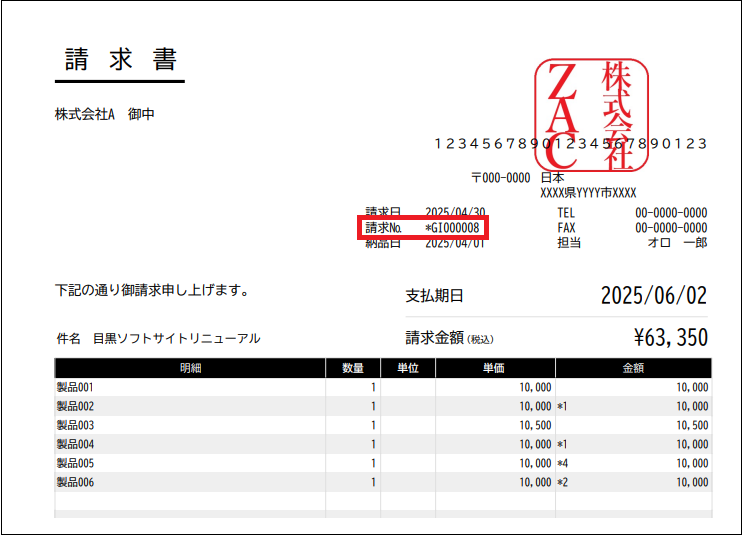Click the amount 10,500 for 製品003
The image size is (744, 535).
[692, 425]
